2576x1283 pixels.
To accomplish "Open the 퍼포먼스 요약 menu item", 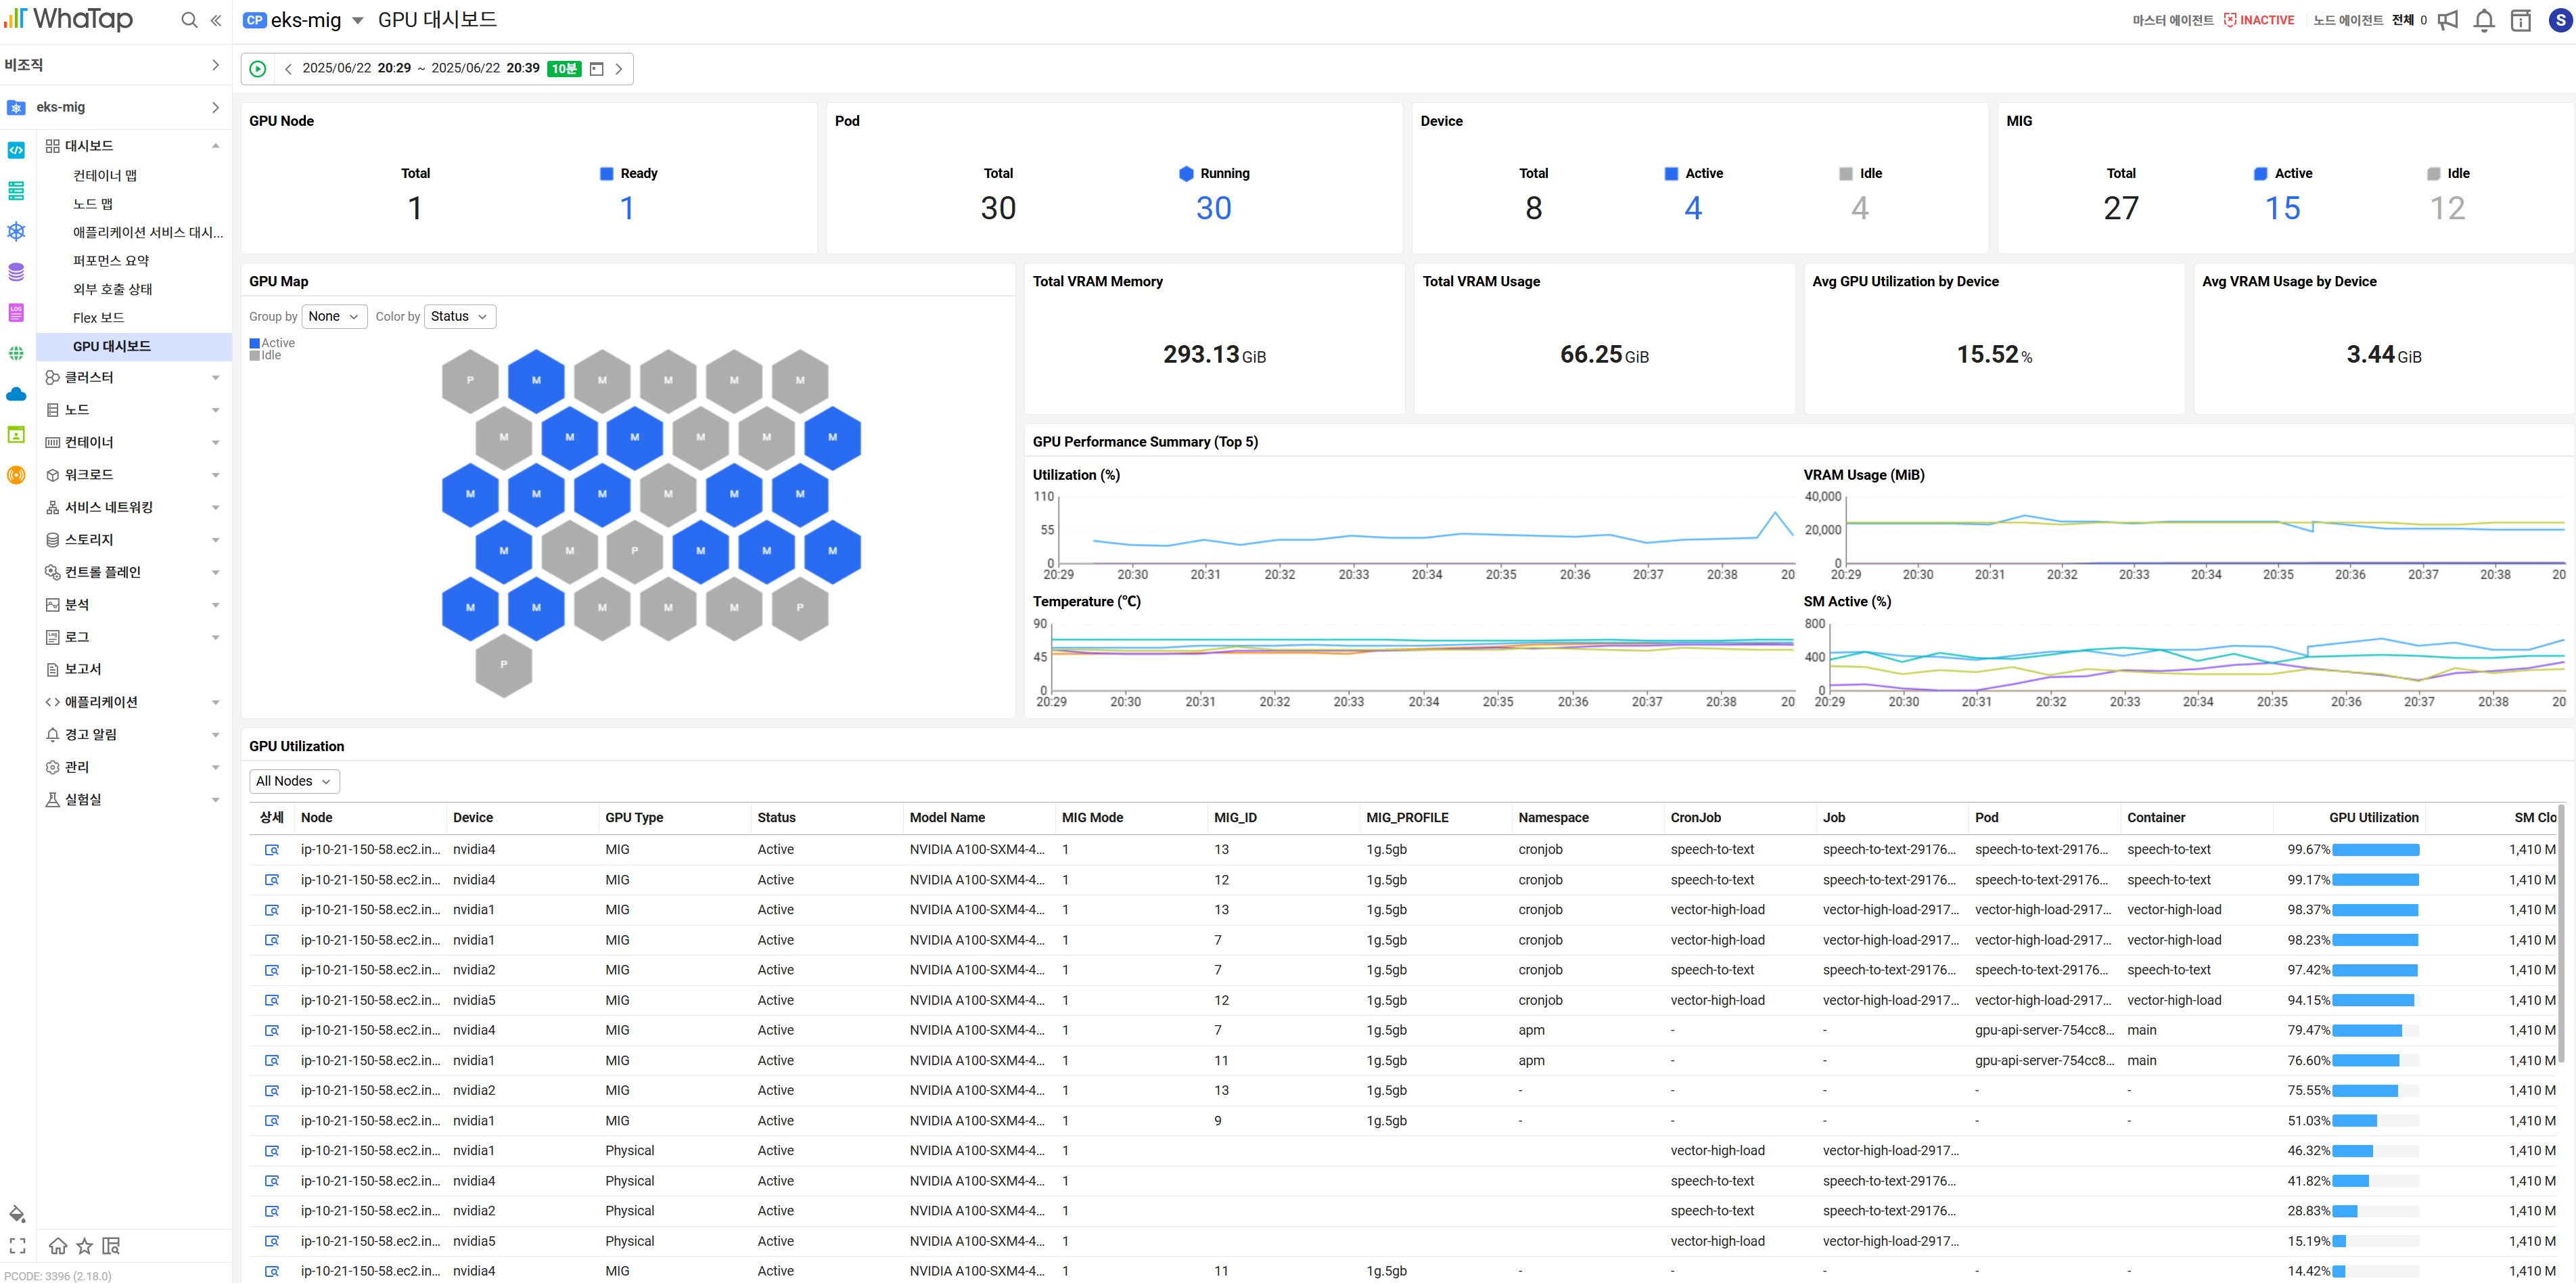I will [x=111, y=261].
